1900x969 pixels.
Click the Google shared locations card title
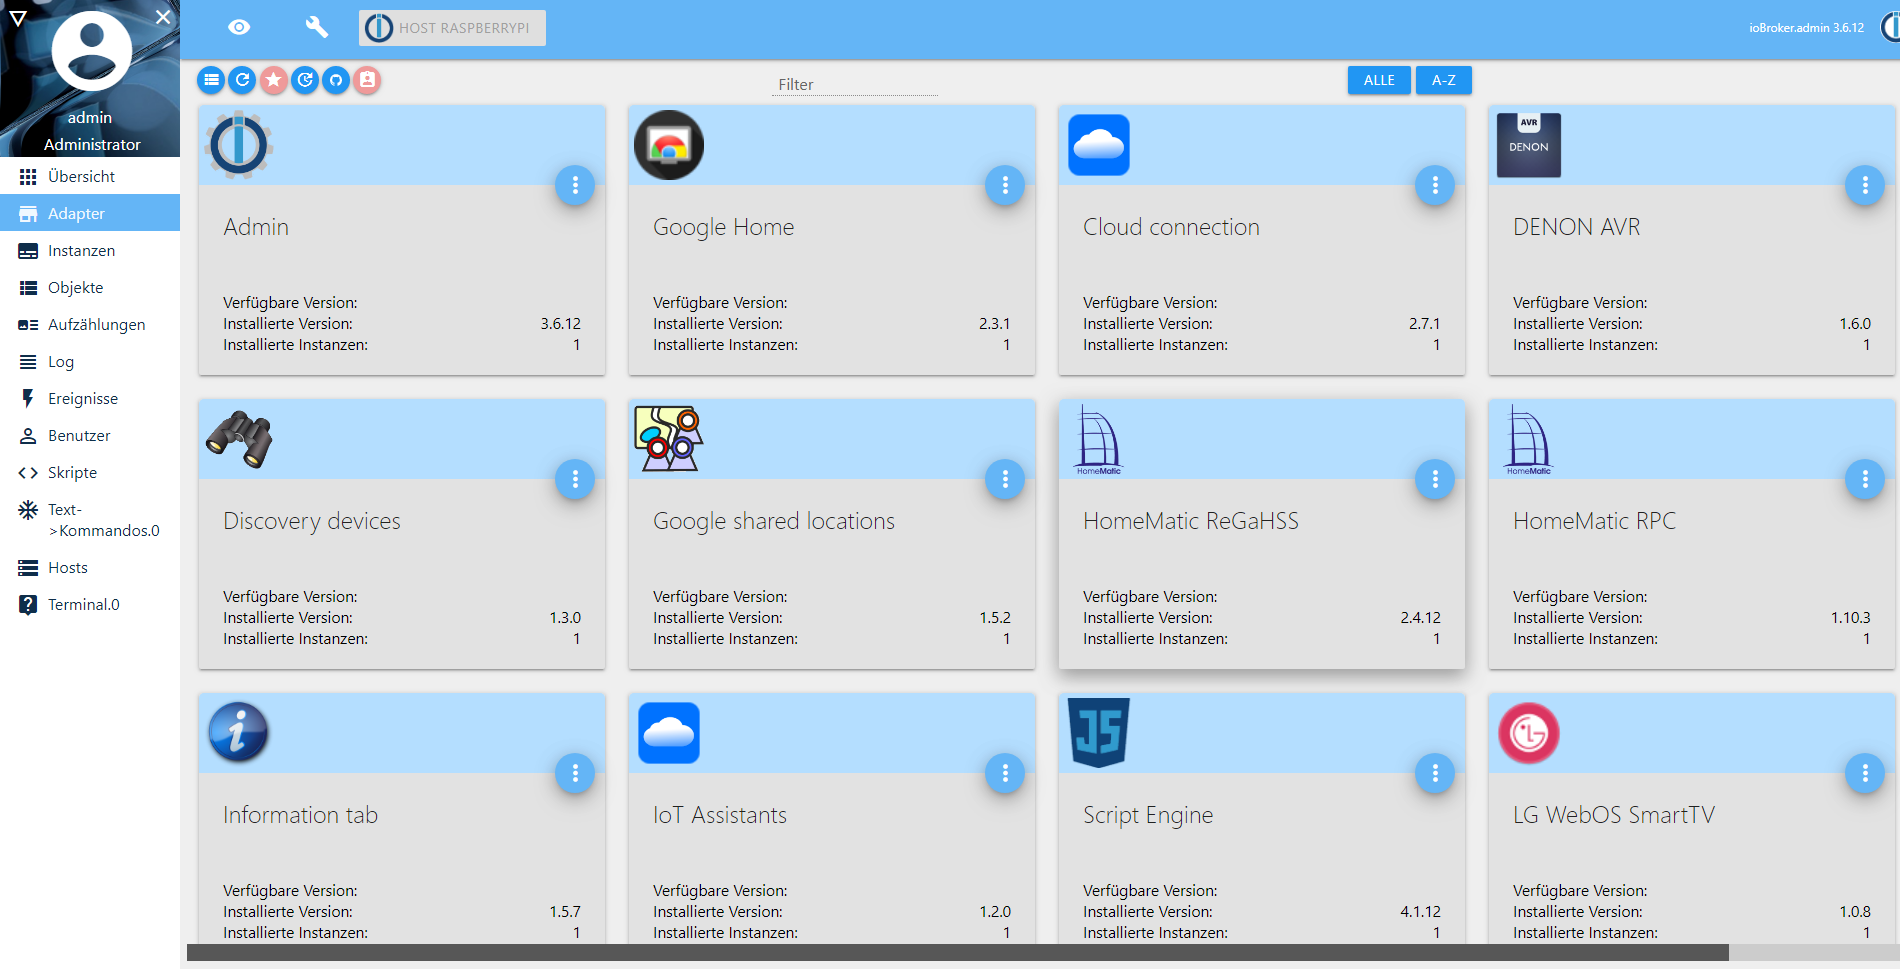(x=774, y=521)
